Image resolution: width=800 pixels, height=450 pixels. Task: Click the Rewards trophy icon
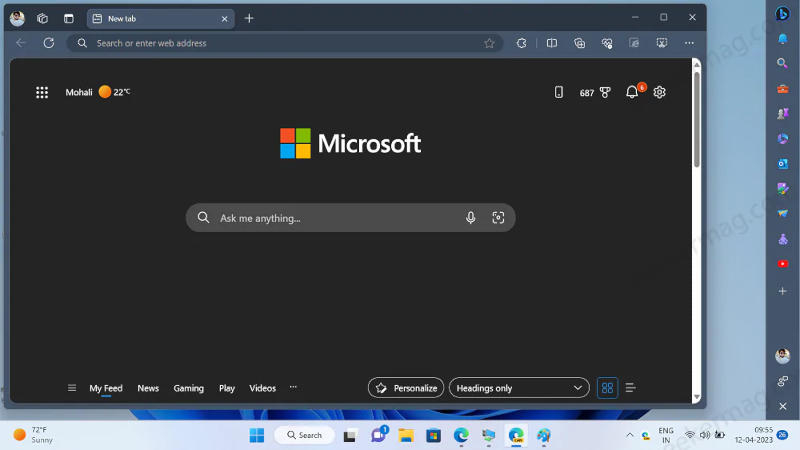[605, 92]
